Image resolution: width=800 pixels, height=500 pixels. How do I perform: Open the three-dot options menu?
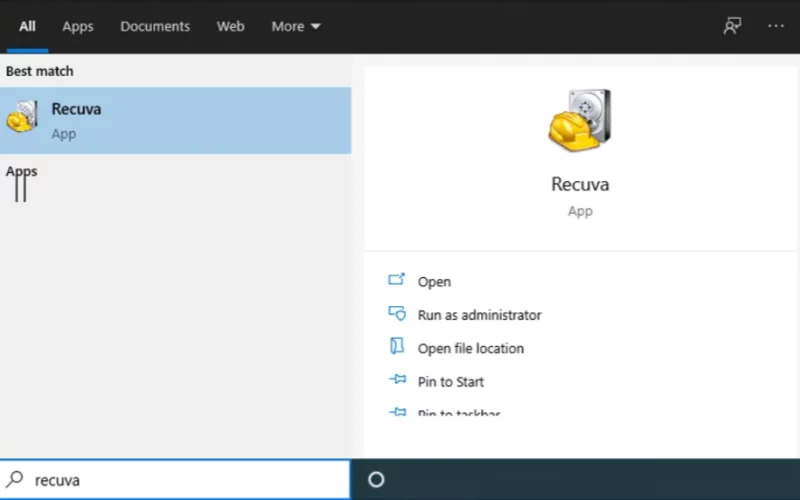point(776,26)
